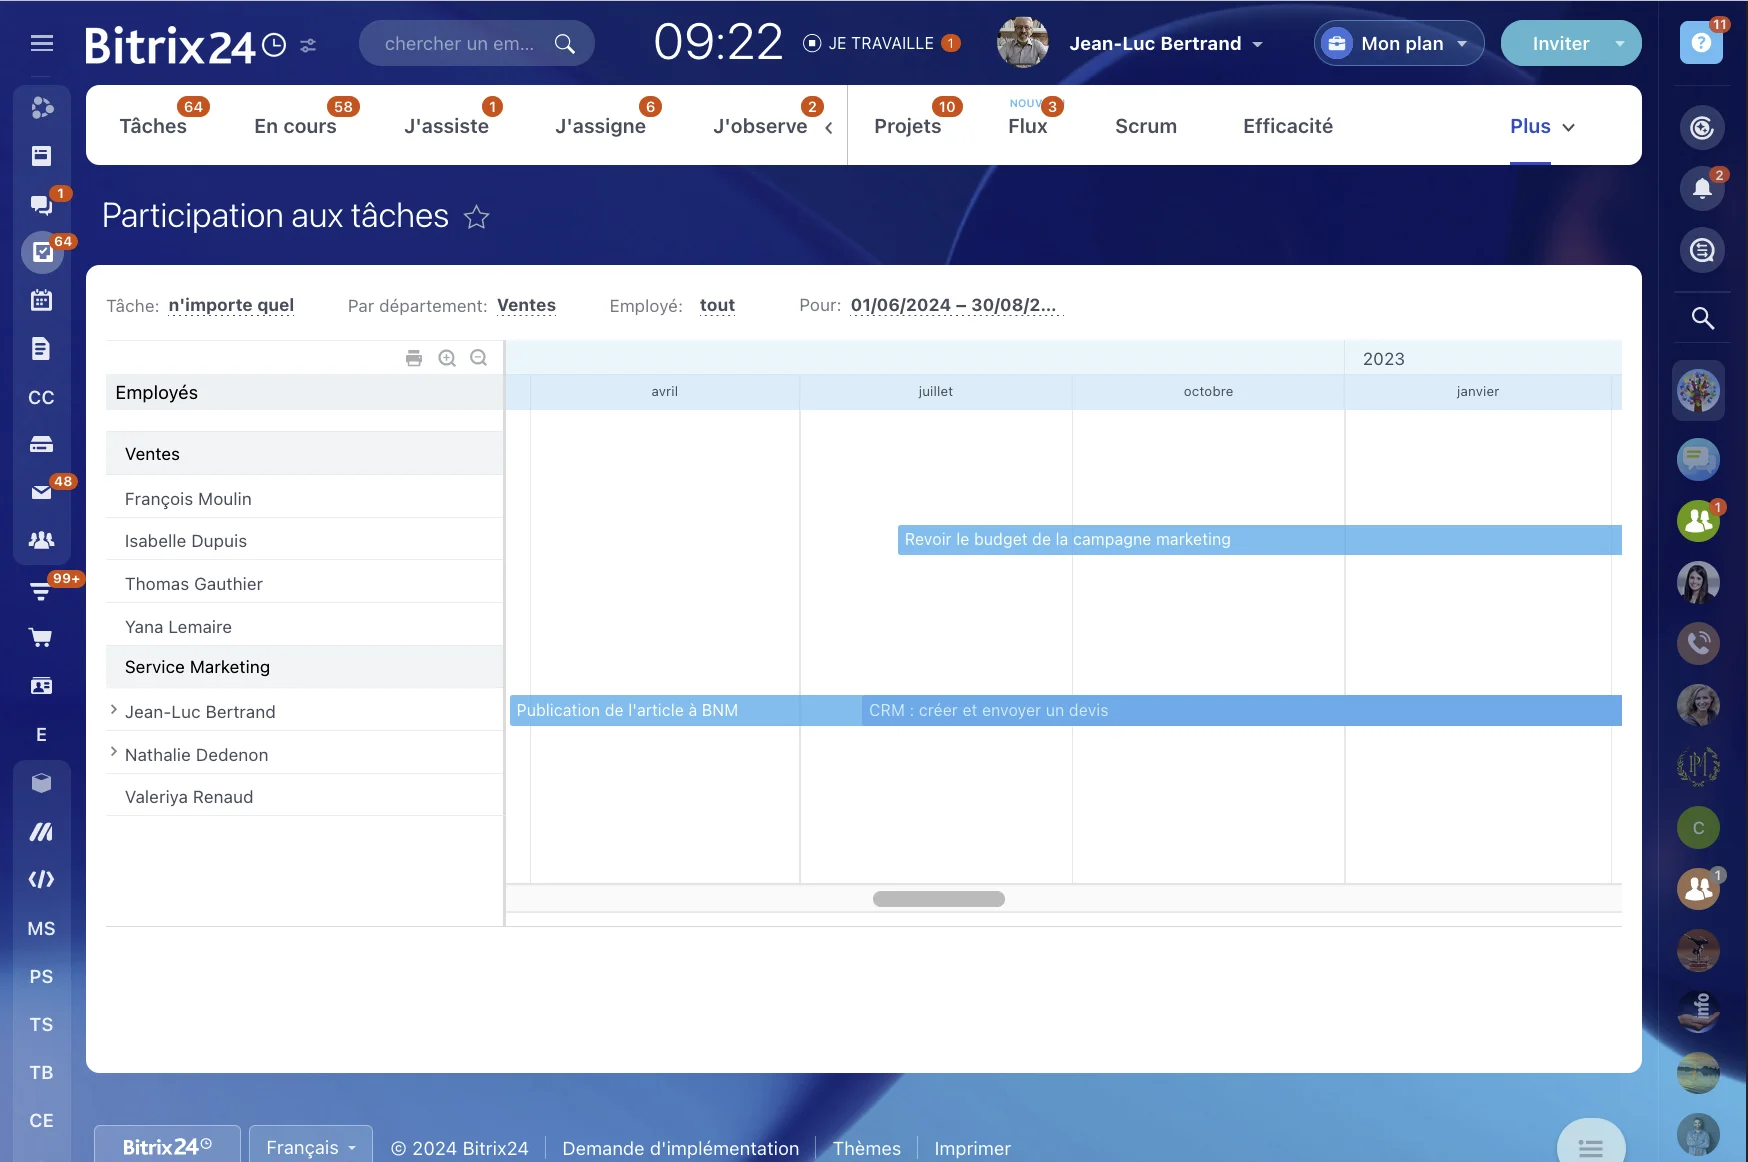Open the notifications bell icon
This screenshot has height=1162, width=1748.
click(x=1702, y=188)
